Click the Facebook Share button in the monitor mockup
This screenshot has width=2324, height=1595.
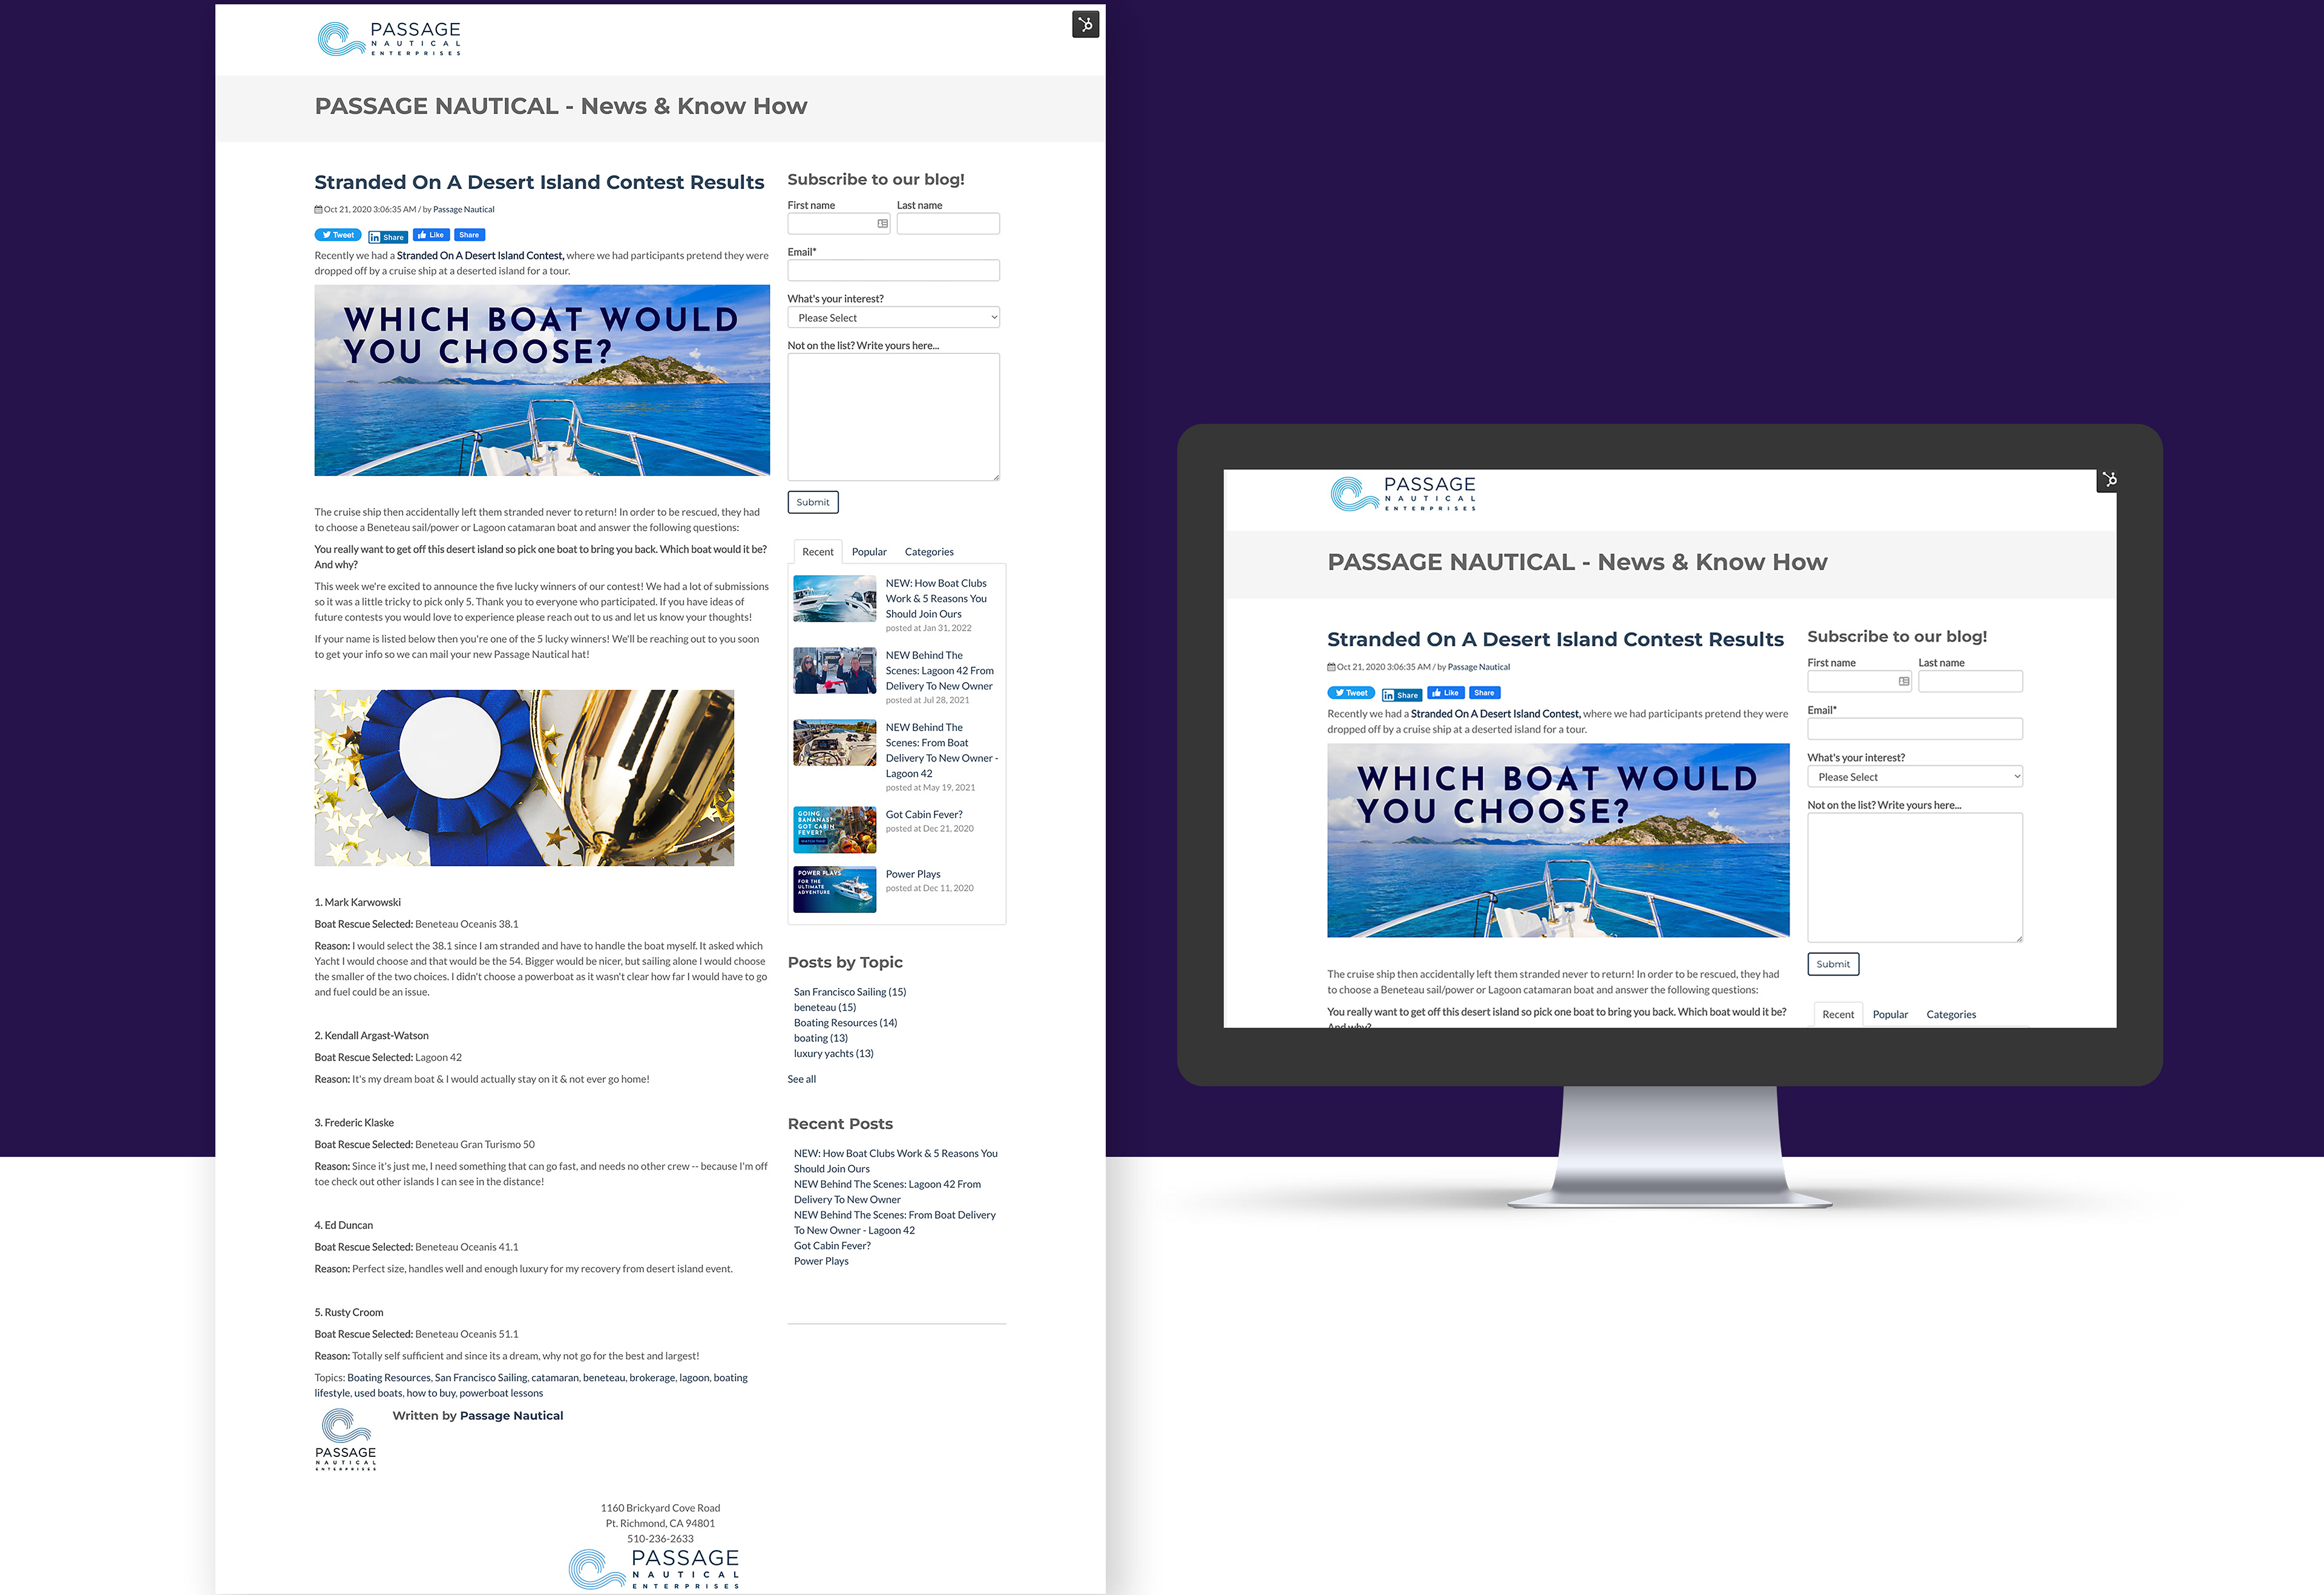click(x=1485, y=693)
